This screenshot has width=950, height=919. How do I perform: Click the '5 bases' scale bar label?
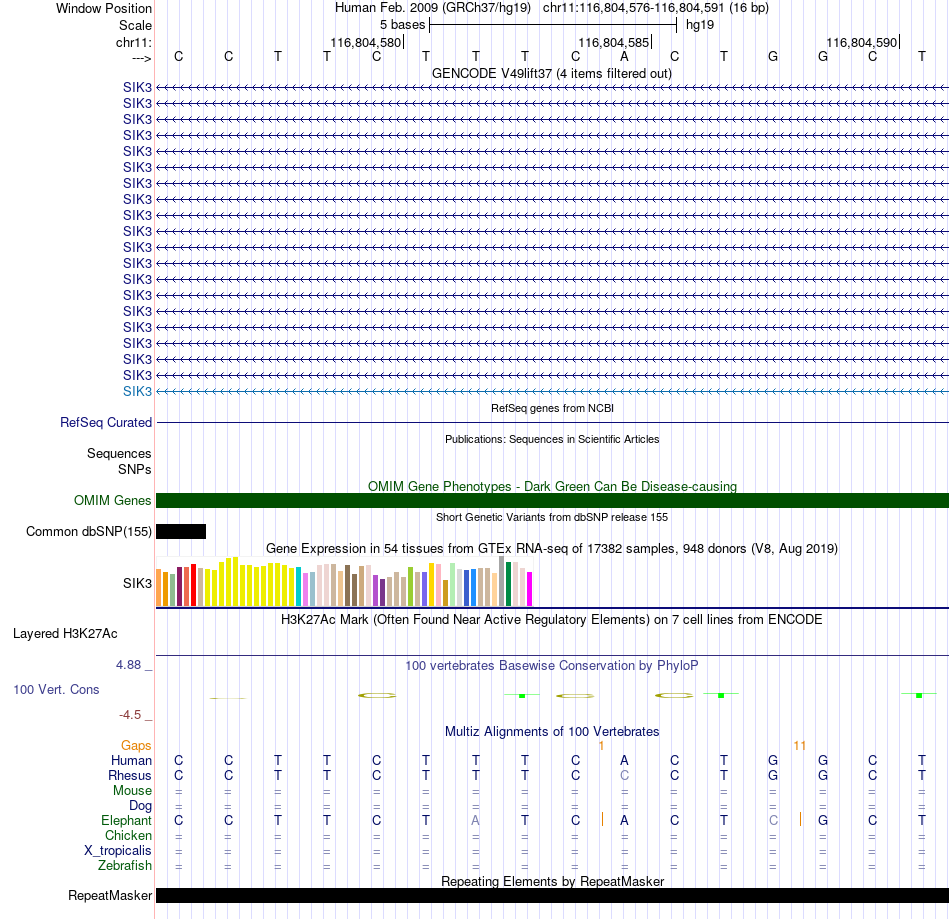pos(402,25)
